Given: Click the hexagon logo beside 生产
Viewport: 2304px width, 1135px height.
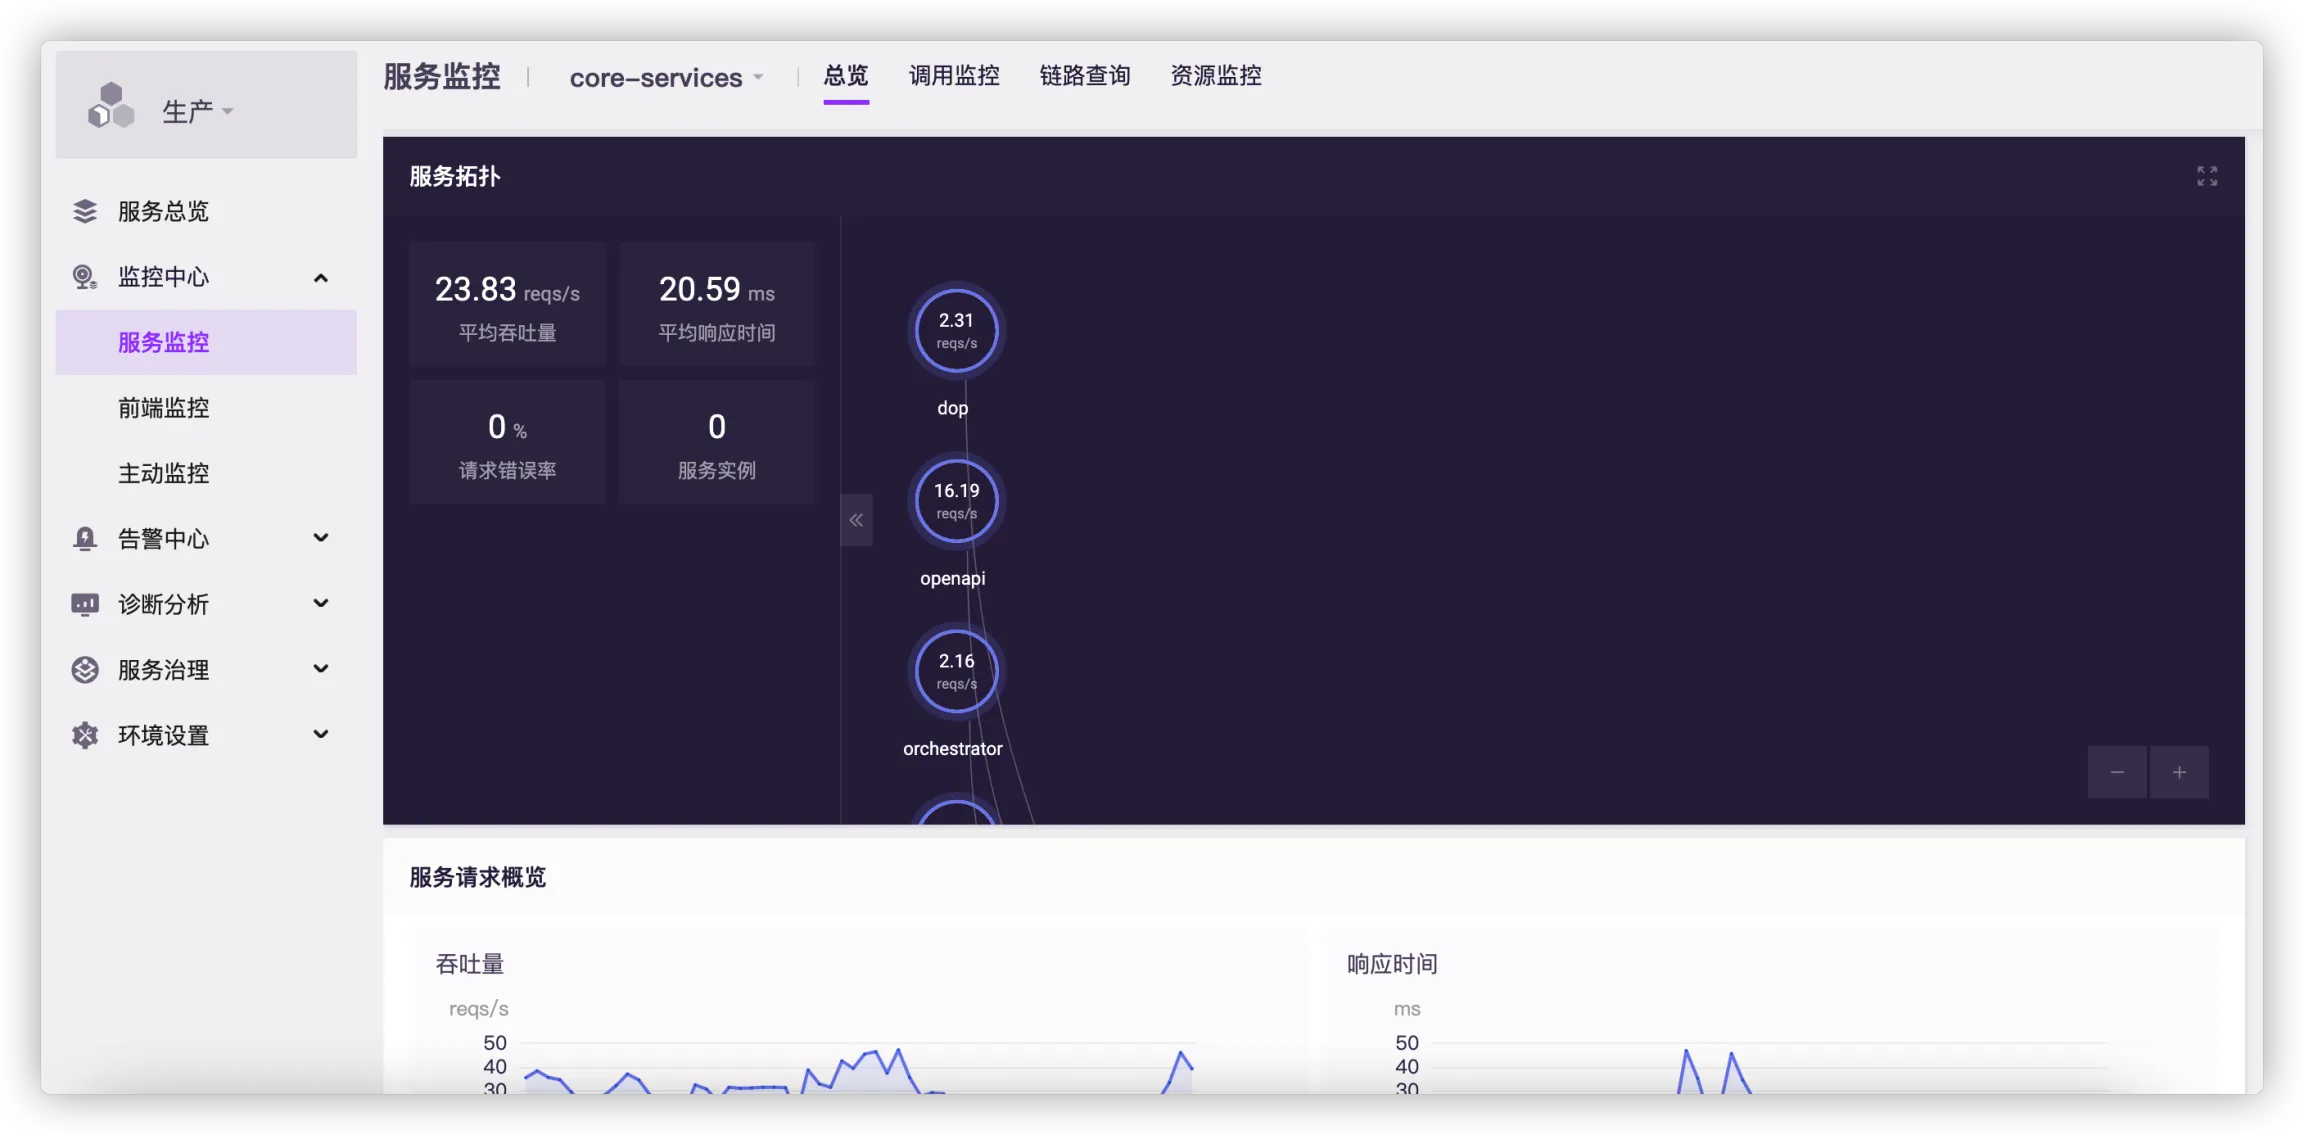Looking at the screenshot, I should pyautogui.click(x=111, y=106).
